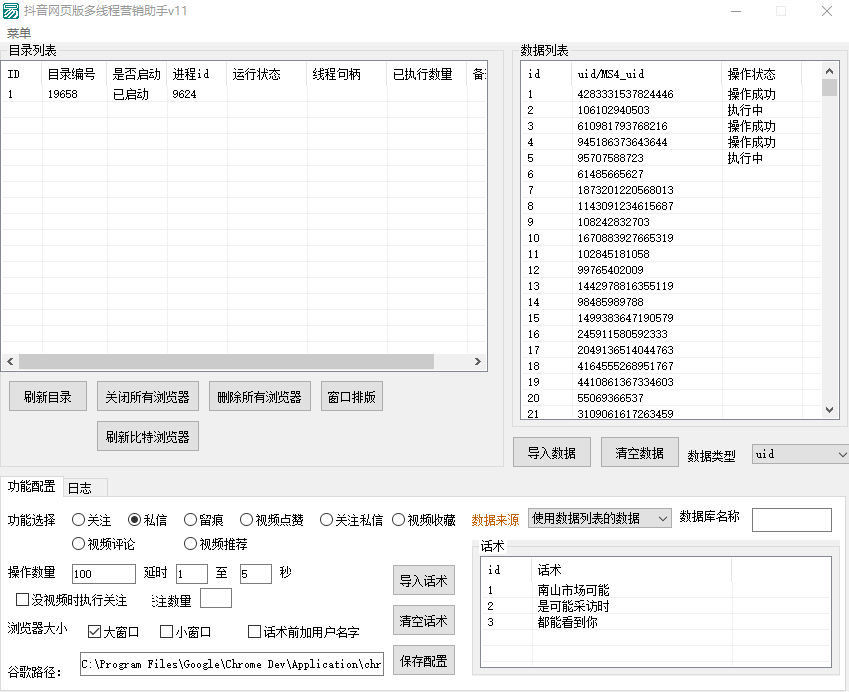
Task: Switch to the 日志 tab
Action: tap(79, 488)
